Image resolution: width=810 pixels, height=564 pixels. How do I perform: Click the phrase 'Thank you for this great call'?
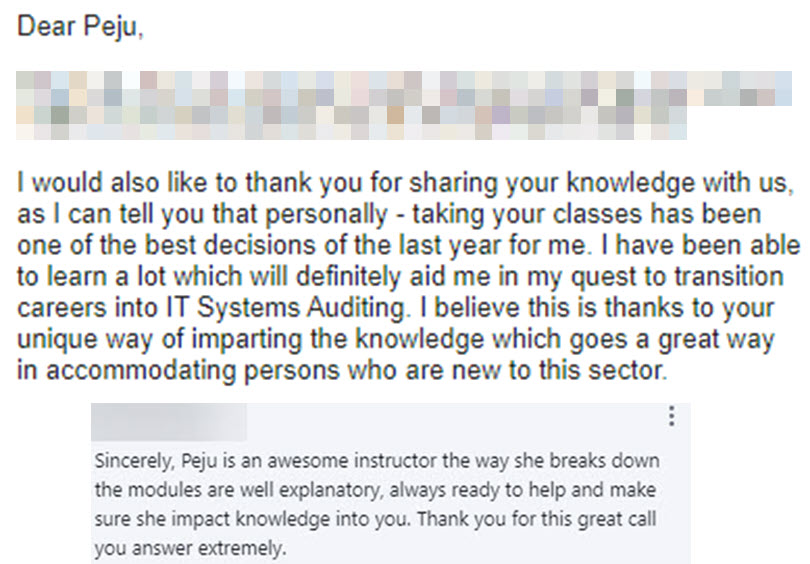click(537, 519)
